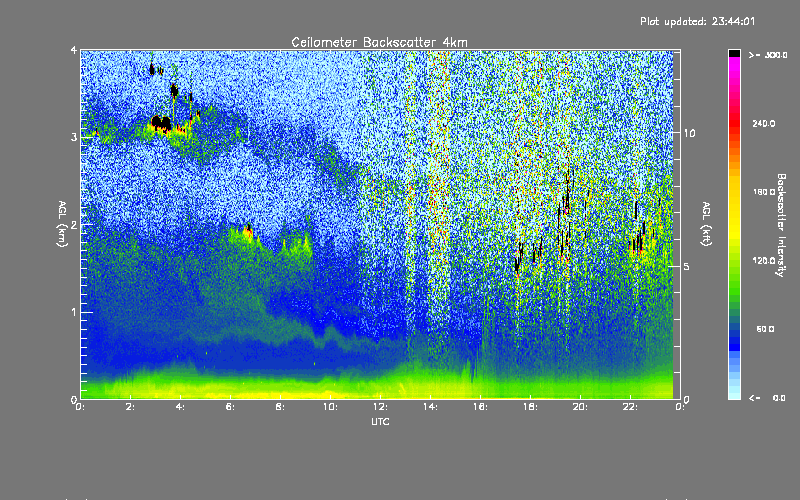
Task: Click the '20:' UTC hour tick label
Action: [x=580, y=407]
